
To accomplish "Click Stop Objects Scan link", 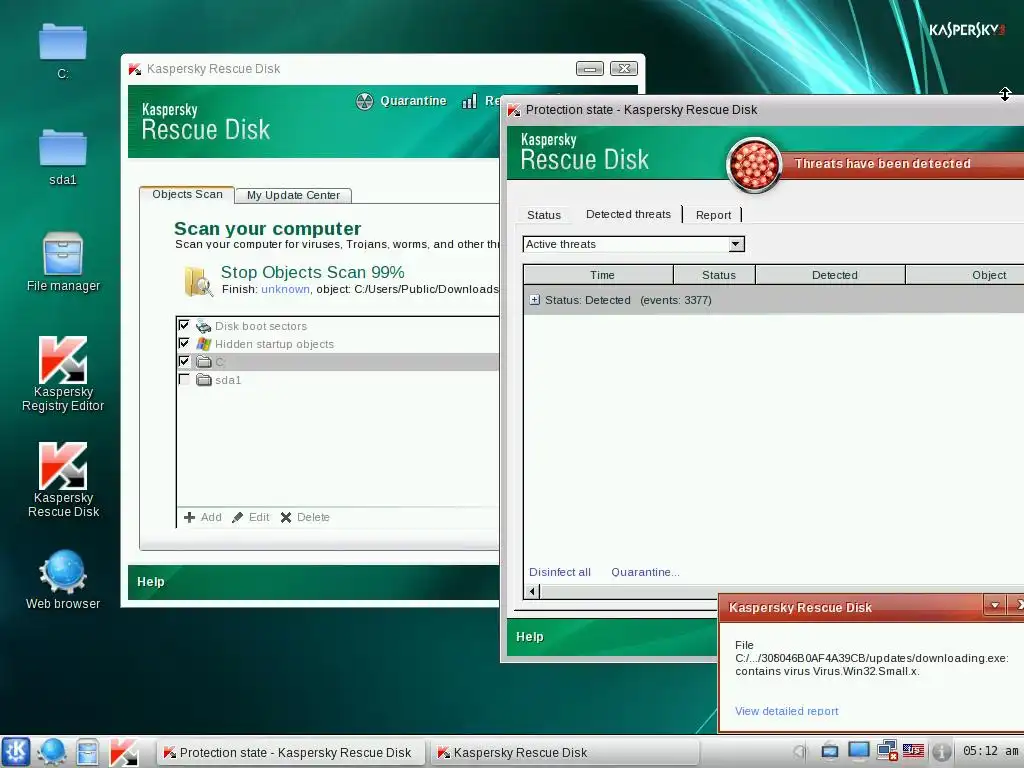I will point(312,272).
